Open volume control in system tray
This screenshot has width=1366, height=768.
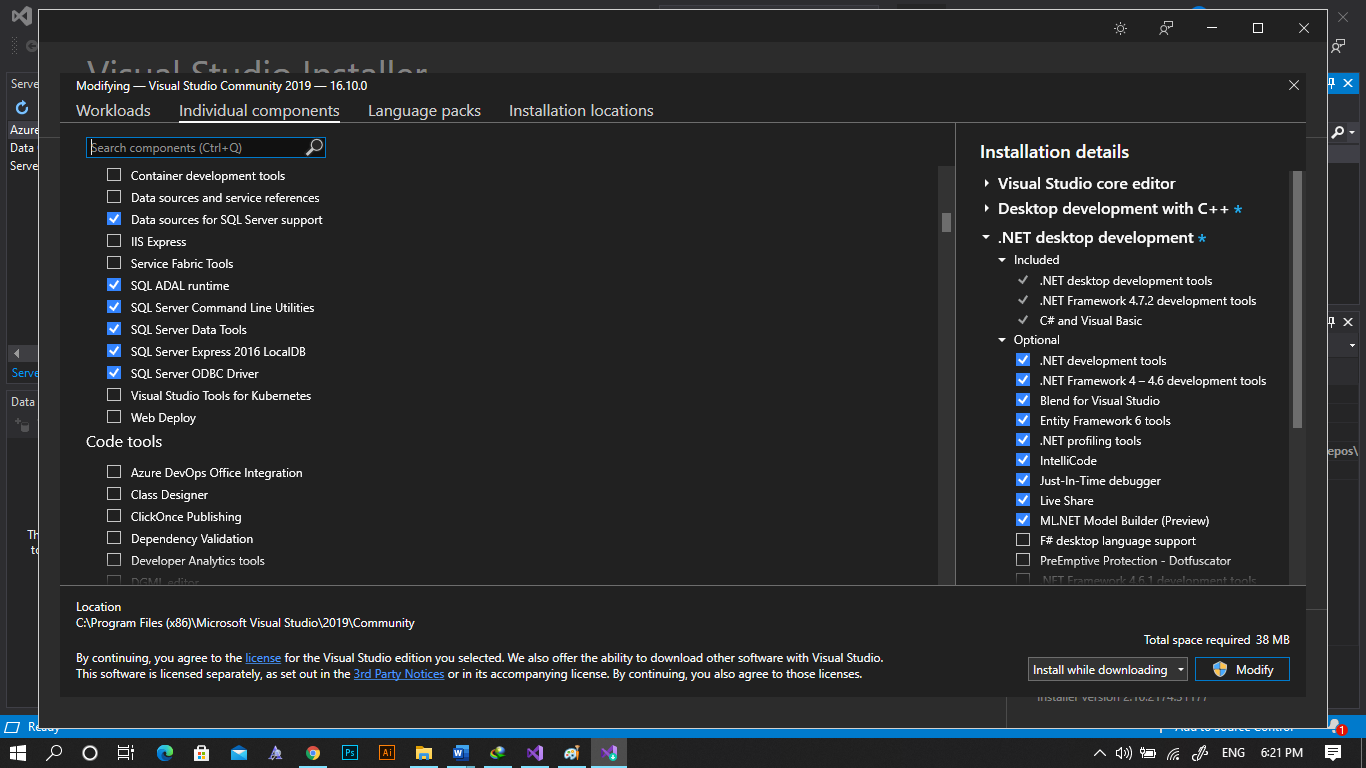[x=1123, y=753]
